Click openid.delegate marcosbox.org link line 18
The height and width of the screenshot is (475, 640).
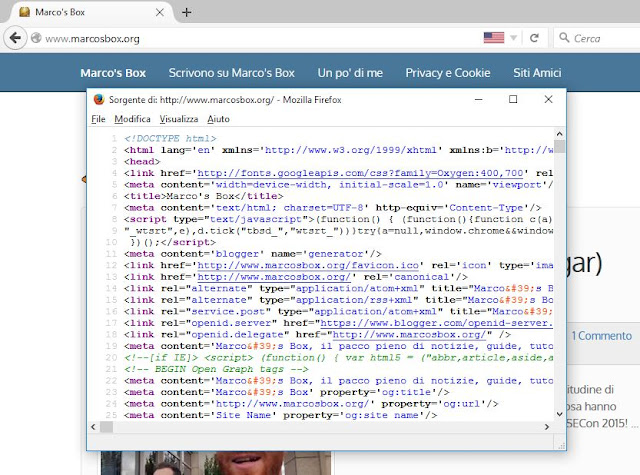[409, 334]
